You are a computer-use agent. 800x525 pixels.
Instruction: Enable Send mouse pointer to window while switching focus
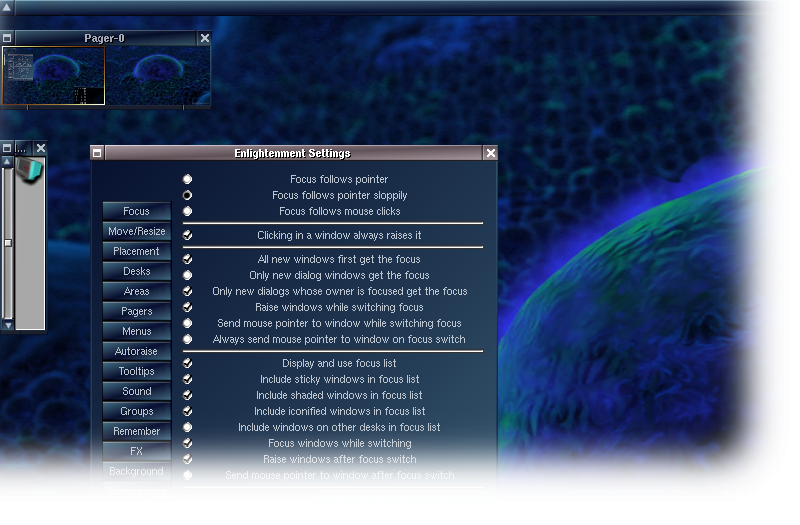pyautogui.click(x=188, y=323)
